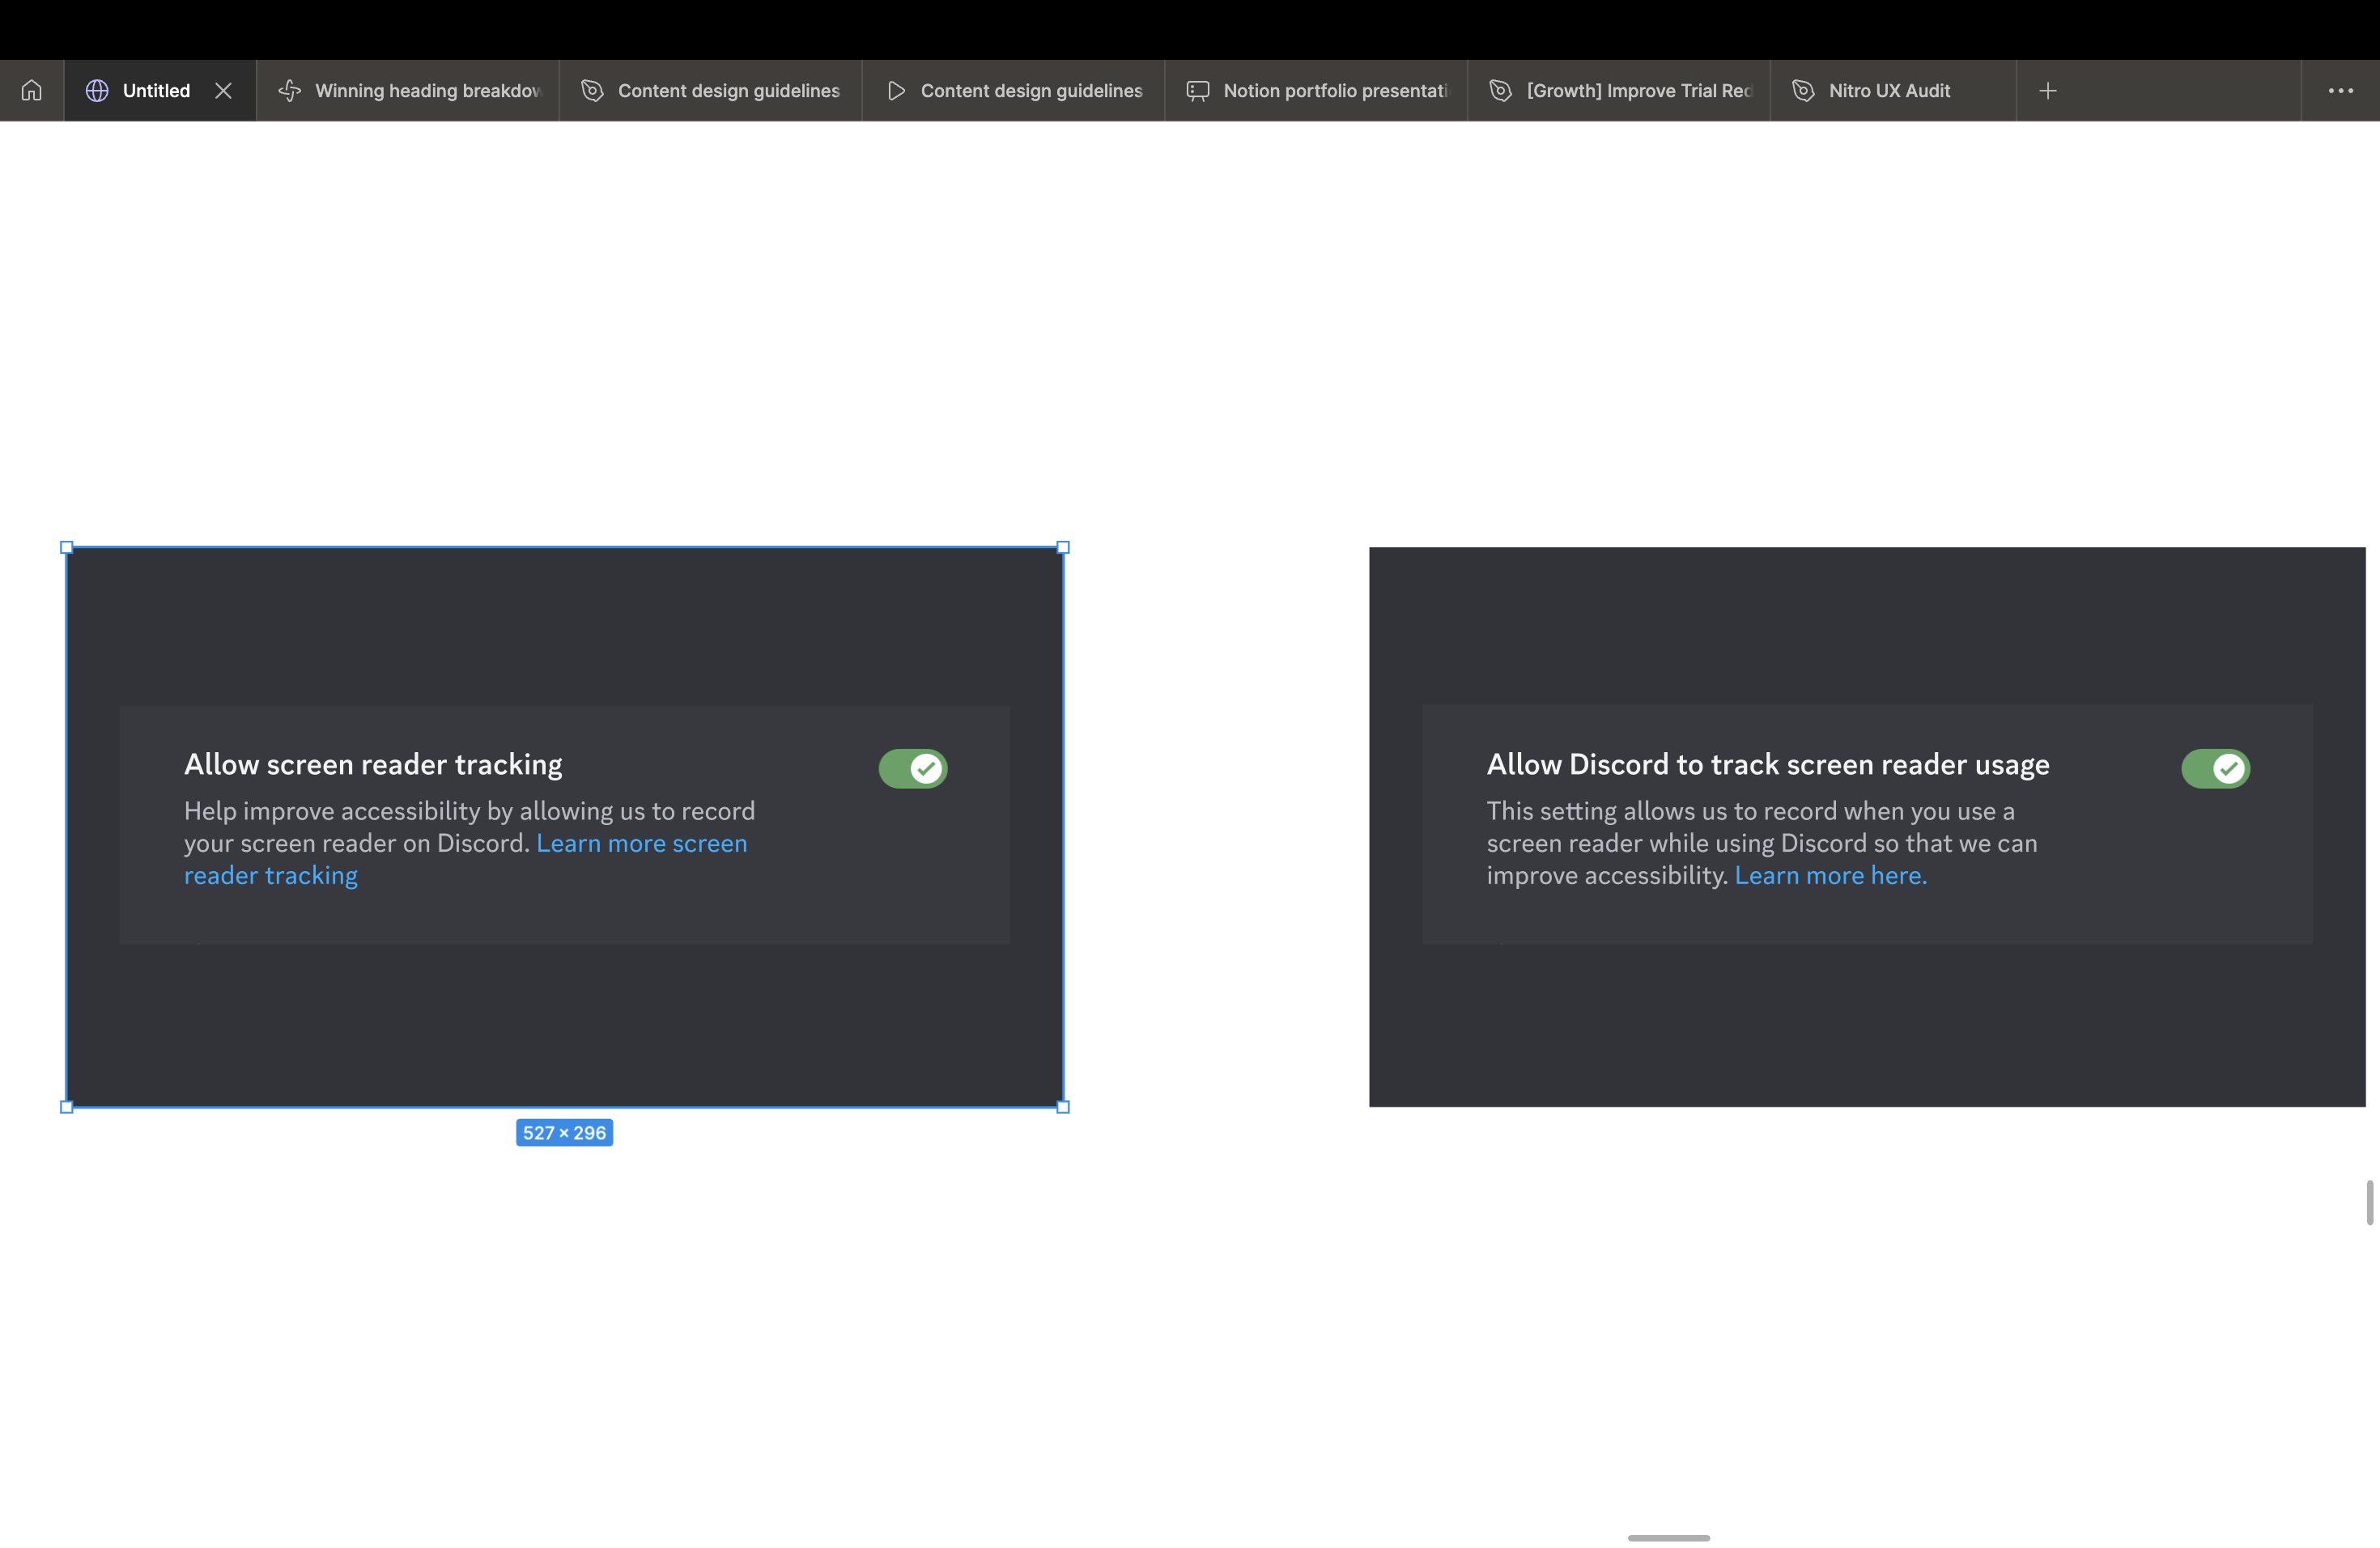Click the pen icon on Growth Improve Trial tab
The height and width of the screenshot is (1548, 2380).
(x=1501, y=90)
